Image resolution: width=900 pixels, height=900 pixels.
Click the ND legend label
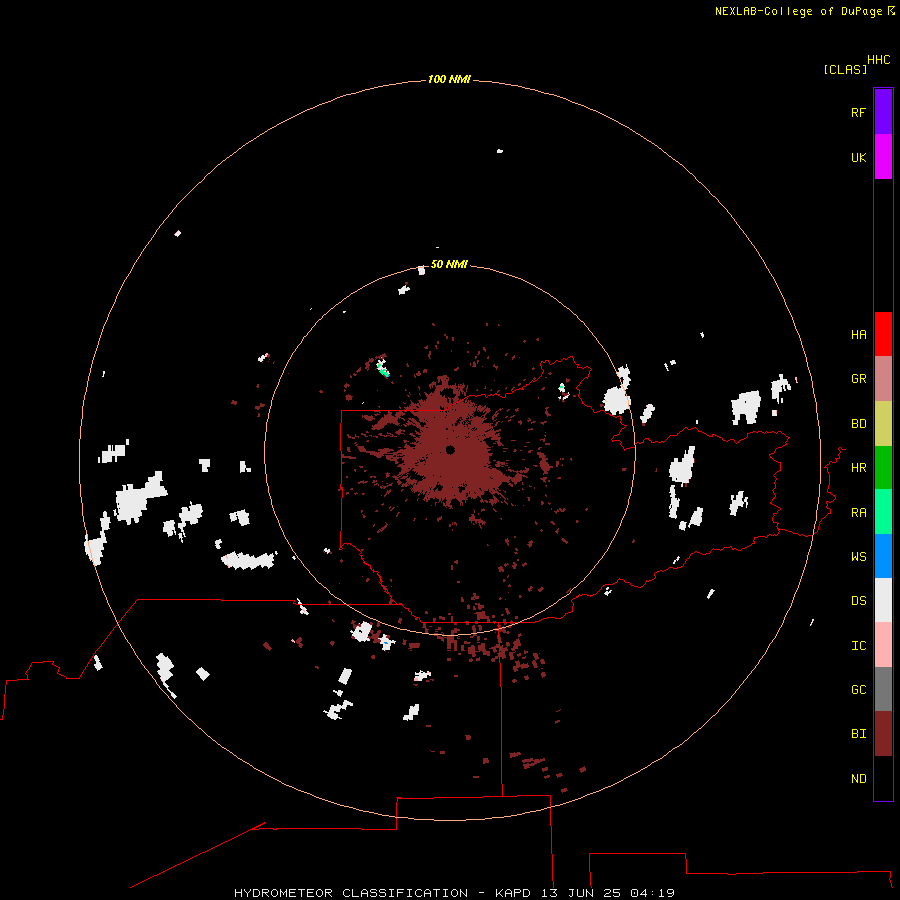pos(859,779)
